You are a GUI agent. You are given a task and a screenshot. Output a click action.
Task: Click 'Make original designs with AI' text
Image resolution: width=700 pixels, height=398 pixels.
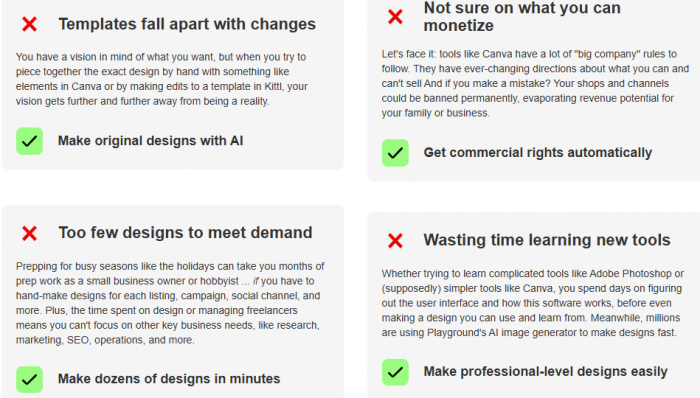pos(150,141)
